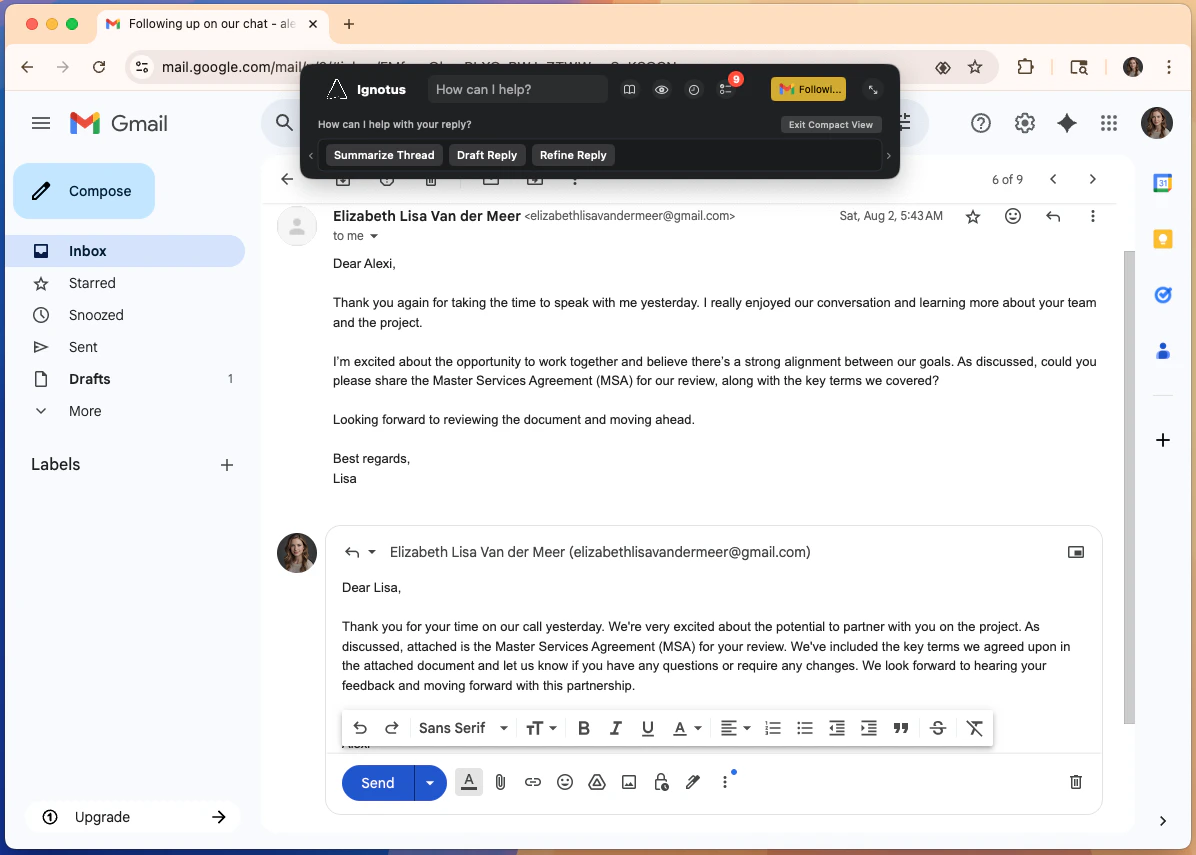Type in the Ignotus help field
Image resolution: width=1196 pixels, height=855 pixels.
(517, 89)
